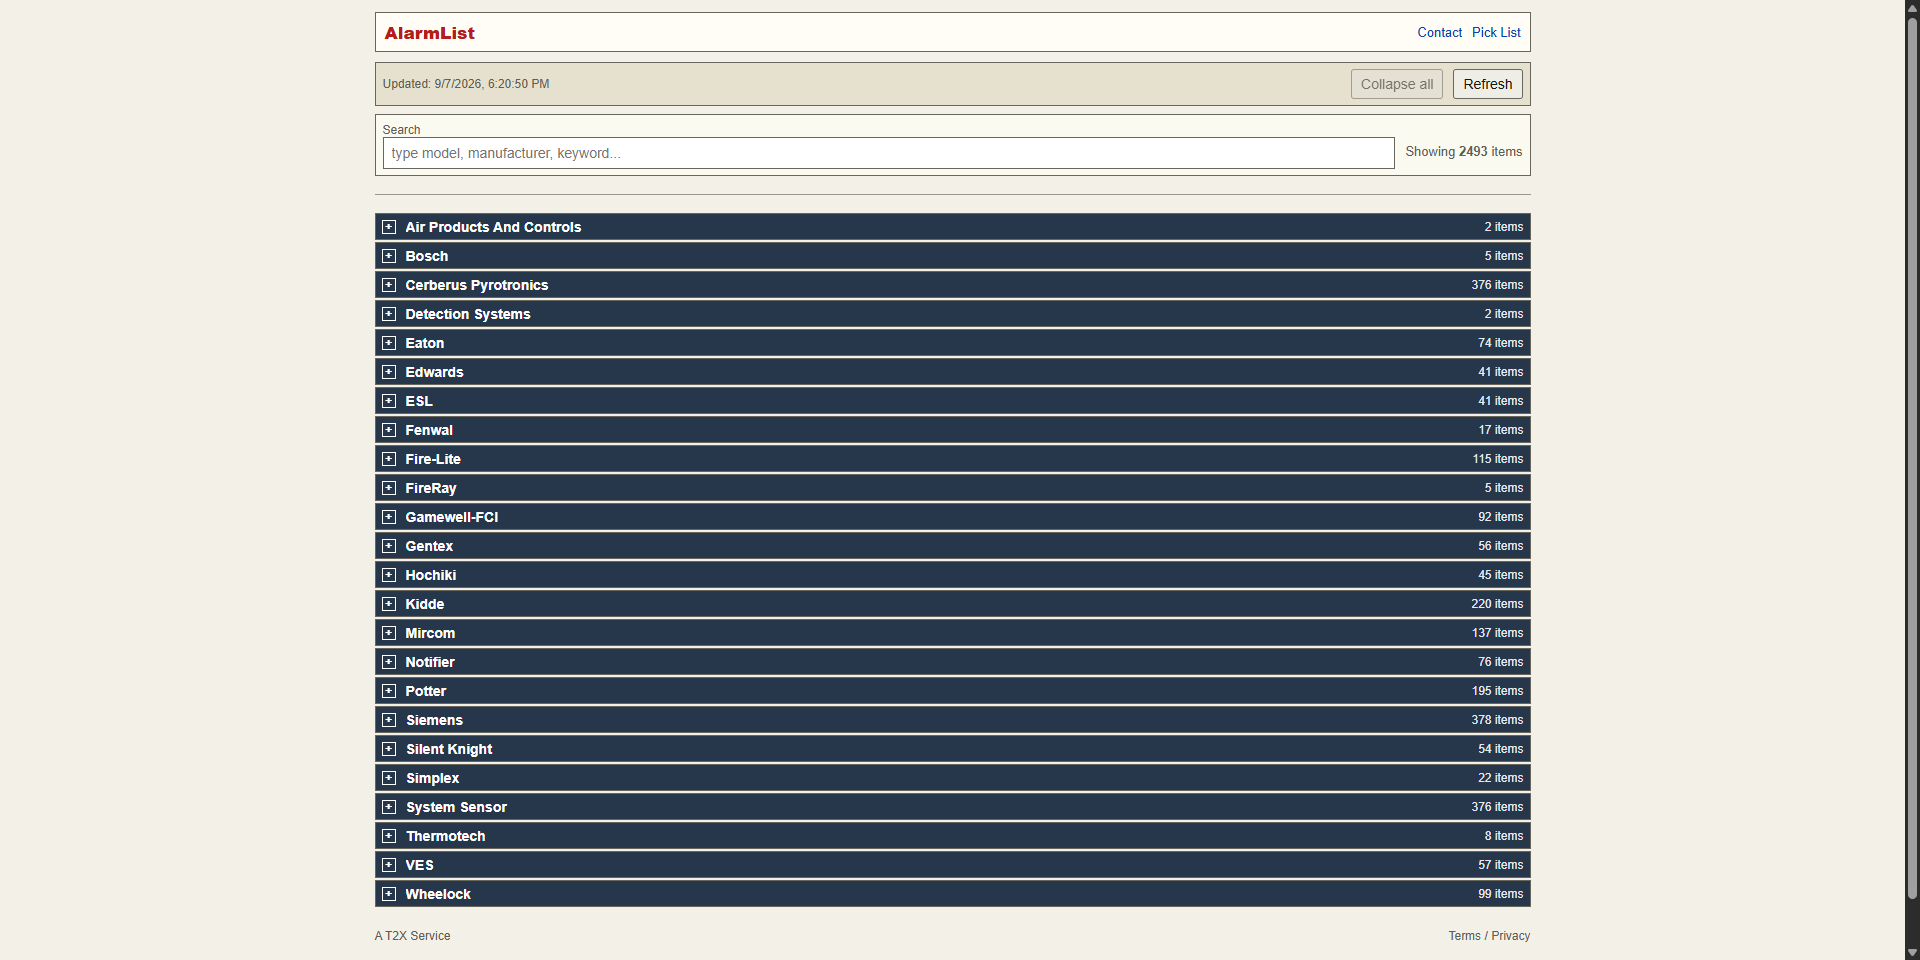Expand the Fire-Lite plus icon
The height and width of the screenshot is (960, 1920).
(389, 459)
